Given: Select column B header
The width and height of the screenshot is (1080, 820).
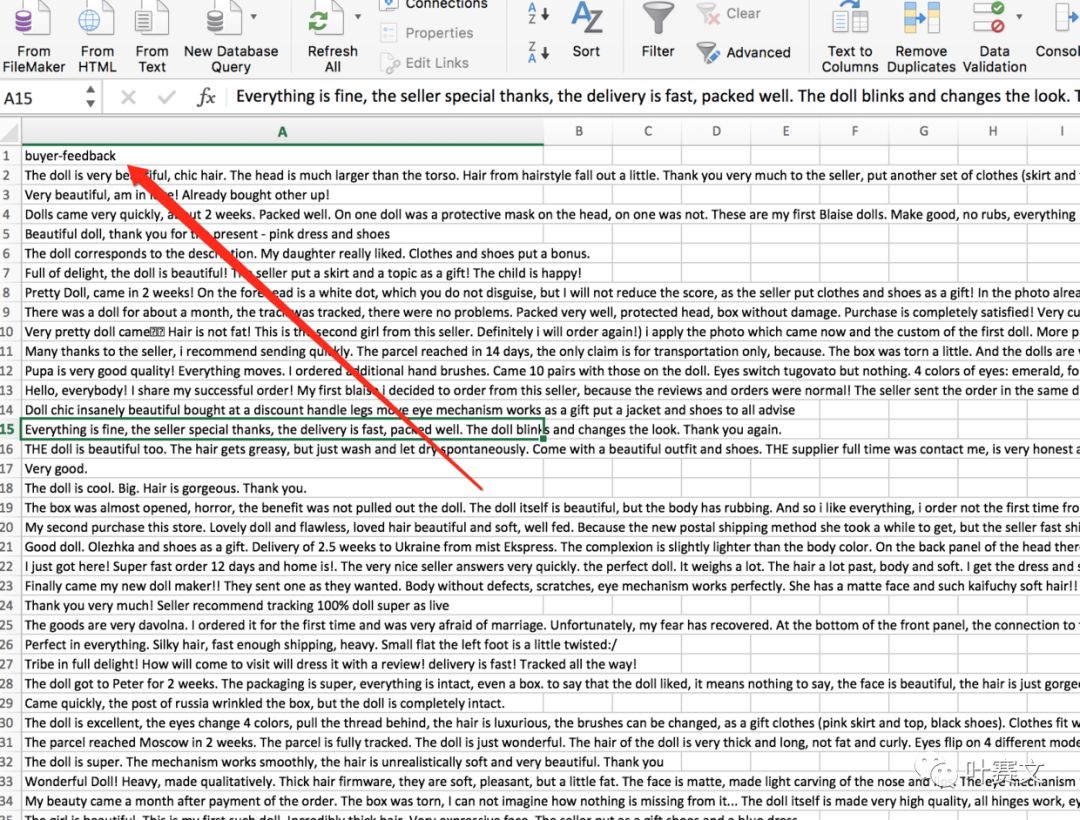Looking at the screenshot, I should click(x=578, y=131).
